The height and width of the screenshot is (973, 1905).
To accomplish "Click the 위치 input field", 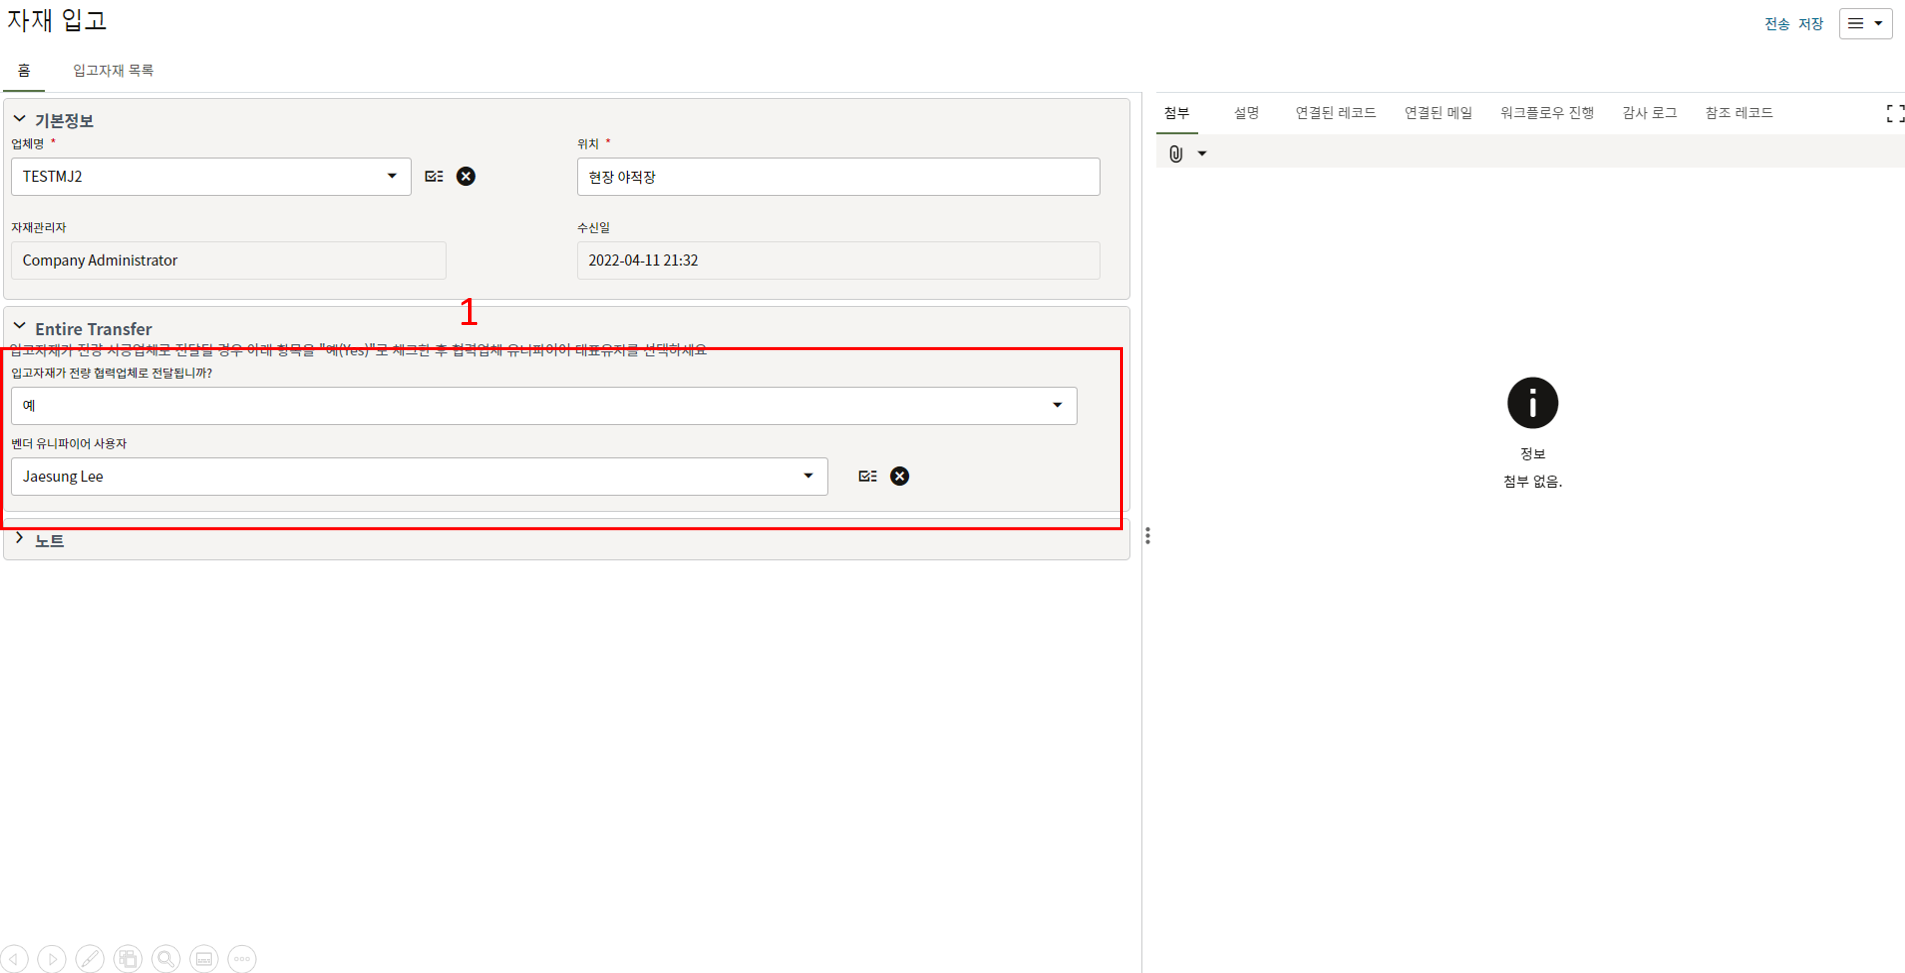I will click(838, 177).
